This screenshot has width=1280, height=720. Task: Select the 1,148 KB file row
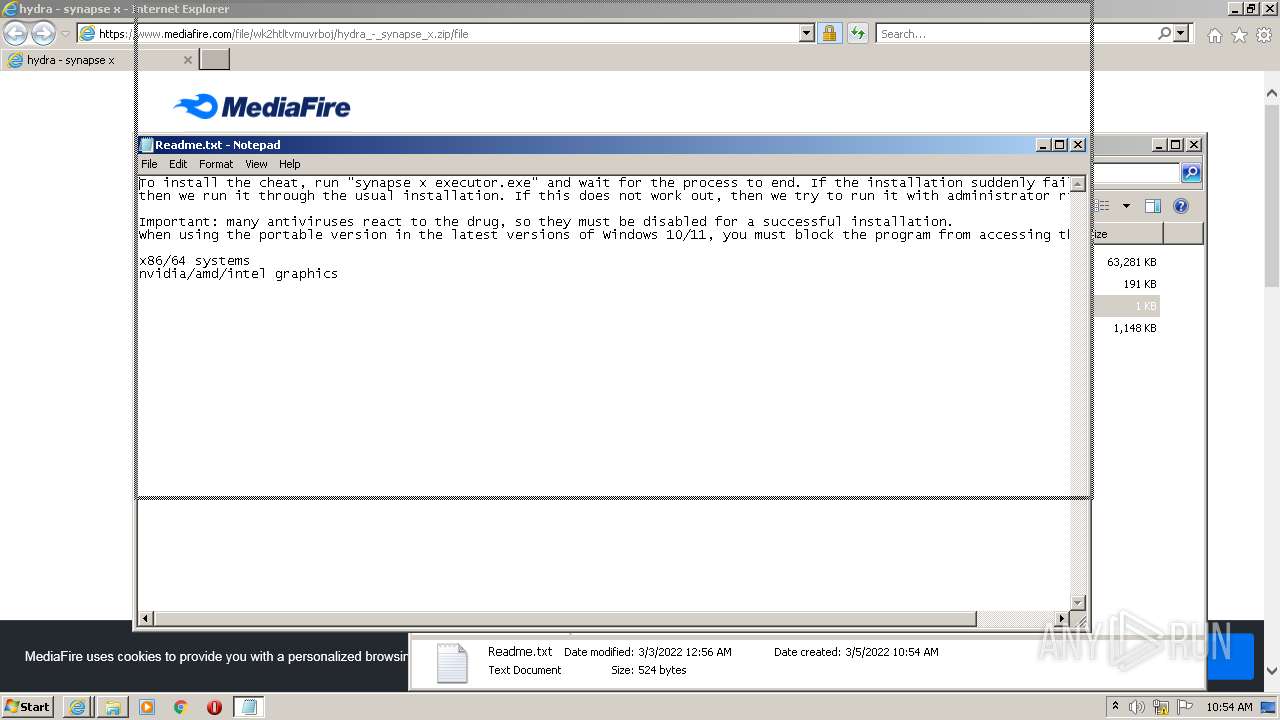pyautogui.click(x=1128, y=328)
